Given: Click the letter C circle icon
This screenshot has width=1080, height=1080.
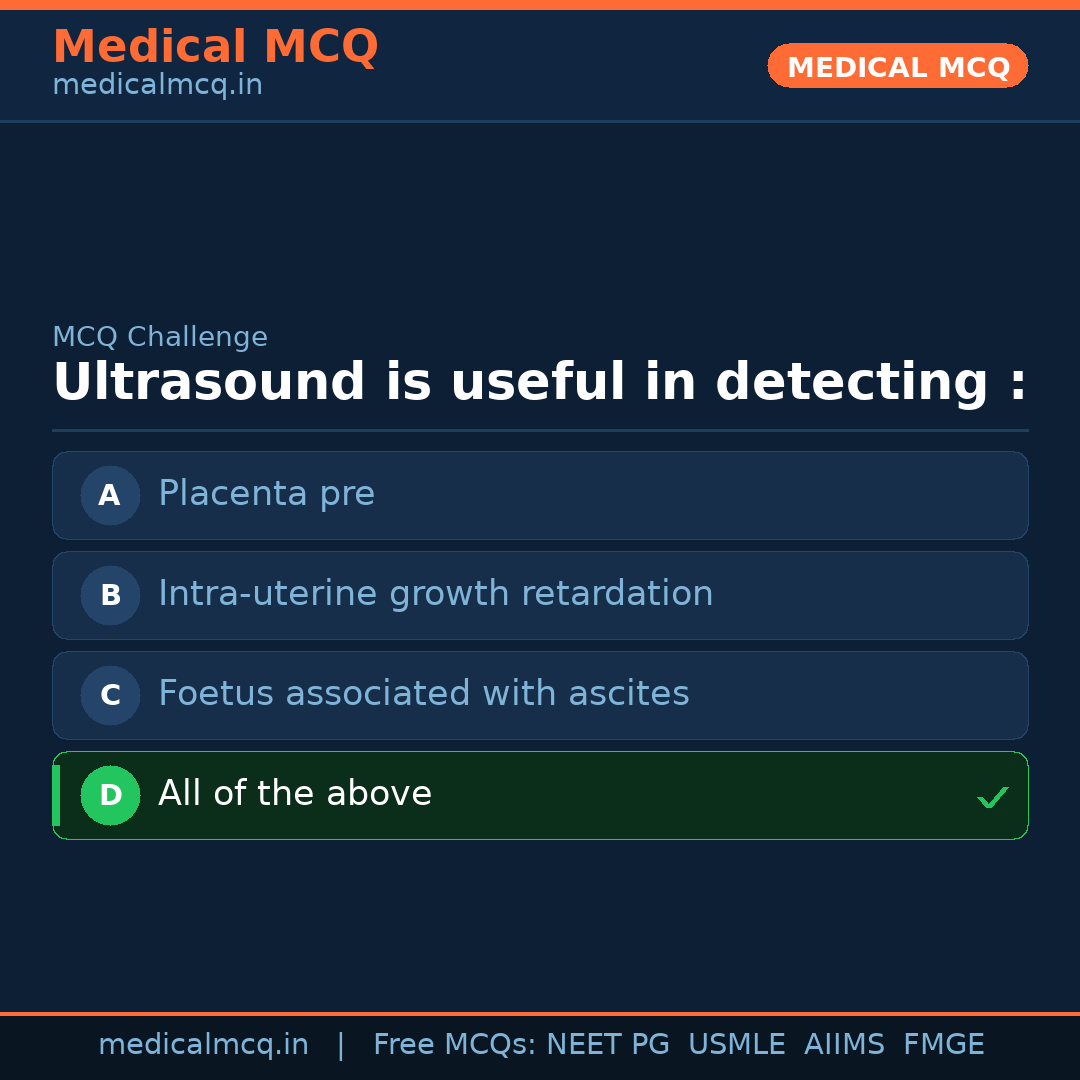Looking at the screenshot, I should click(x=110, y=695).
